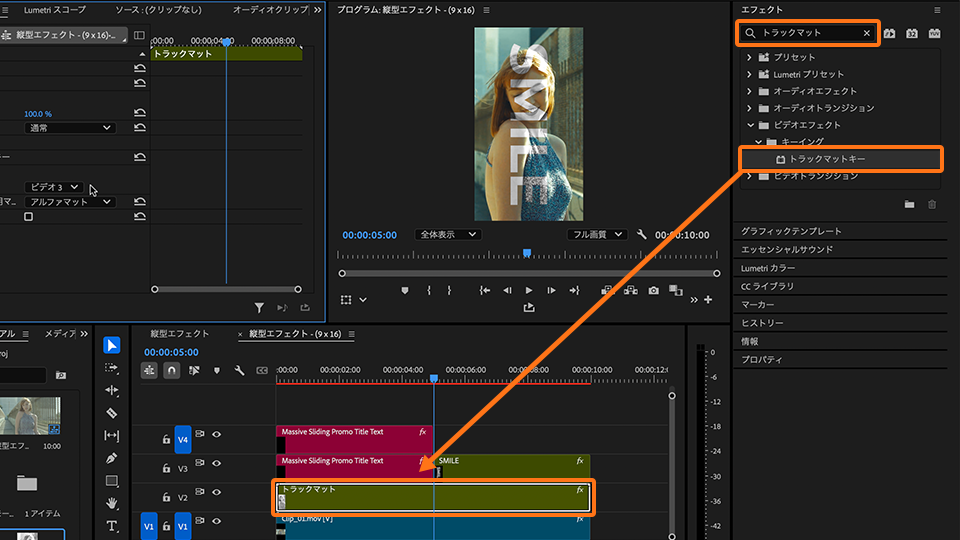Toggle V2 track lock
Image resolution: width=960 pixels, height=540 pixels.
(x=166, y=498)
